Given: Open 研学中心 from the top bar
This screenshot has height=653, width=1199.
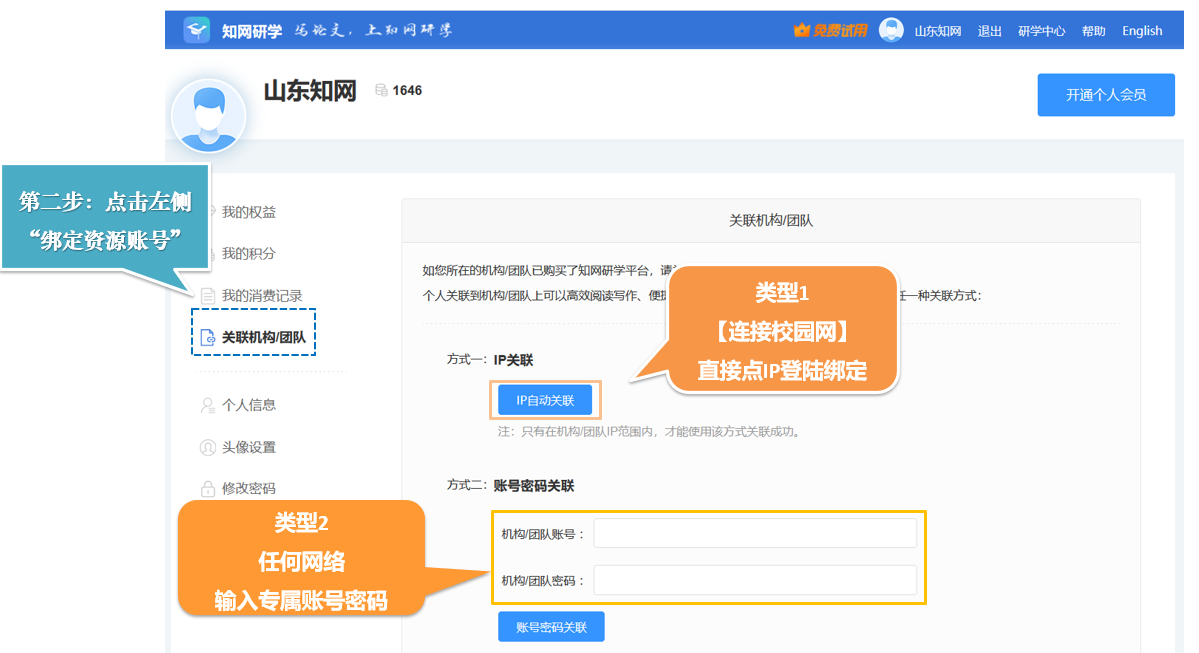Looking at the screenshot, I should pos(1041,31).
